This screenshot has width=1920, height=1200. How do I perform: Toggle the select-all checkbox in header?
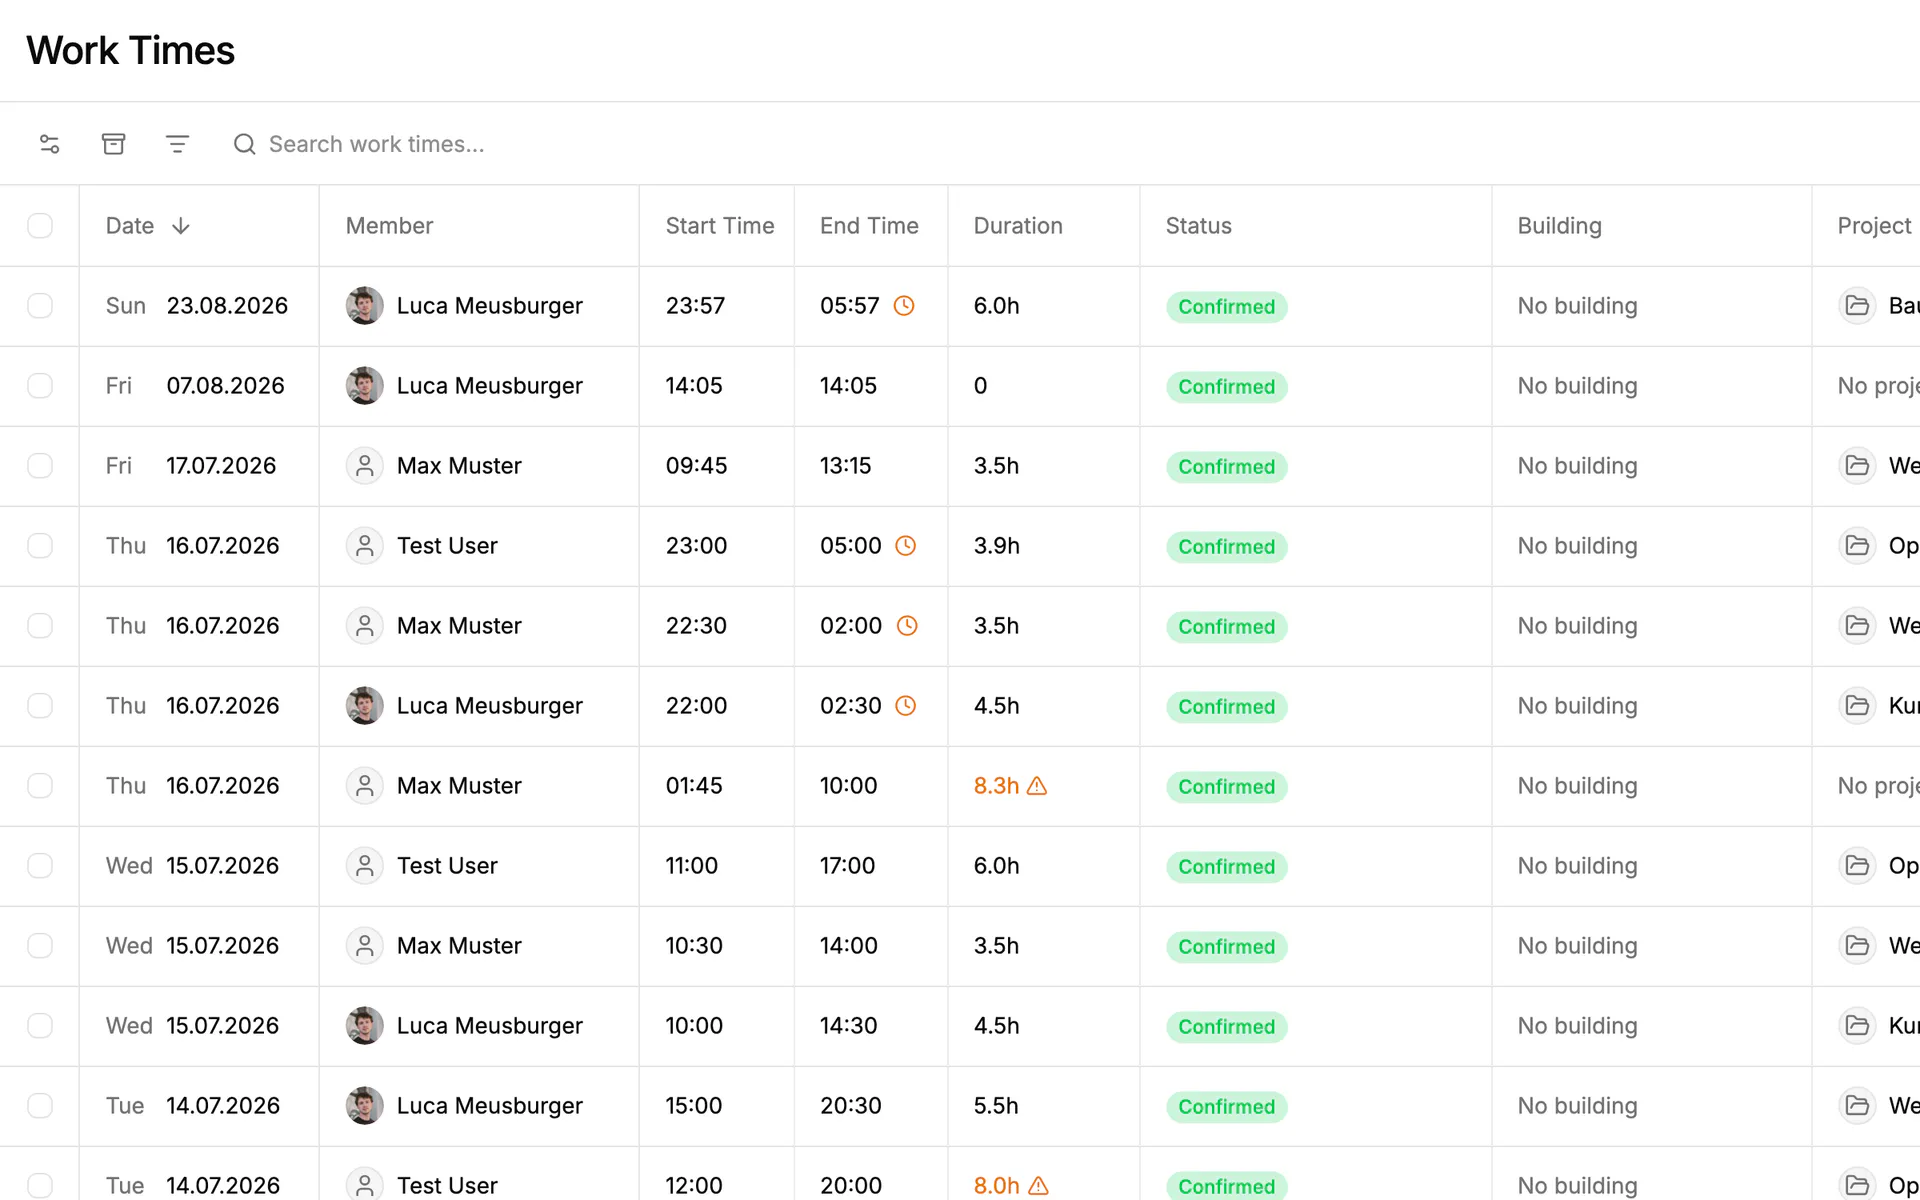click(40, 226)
